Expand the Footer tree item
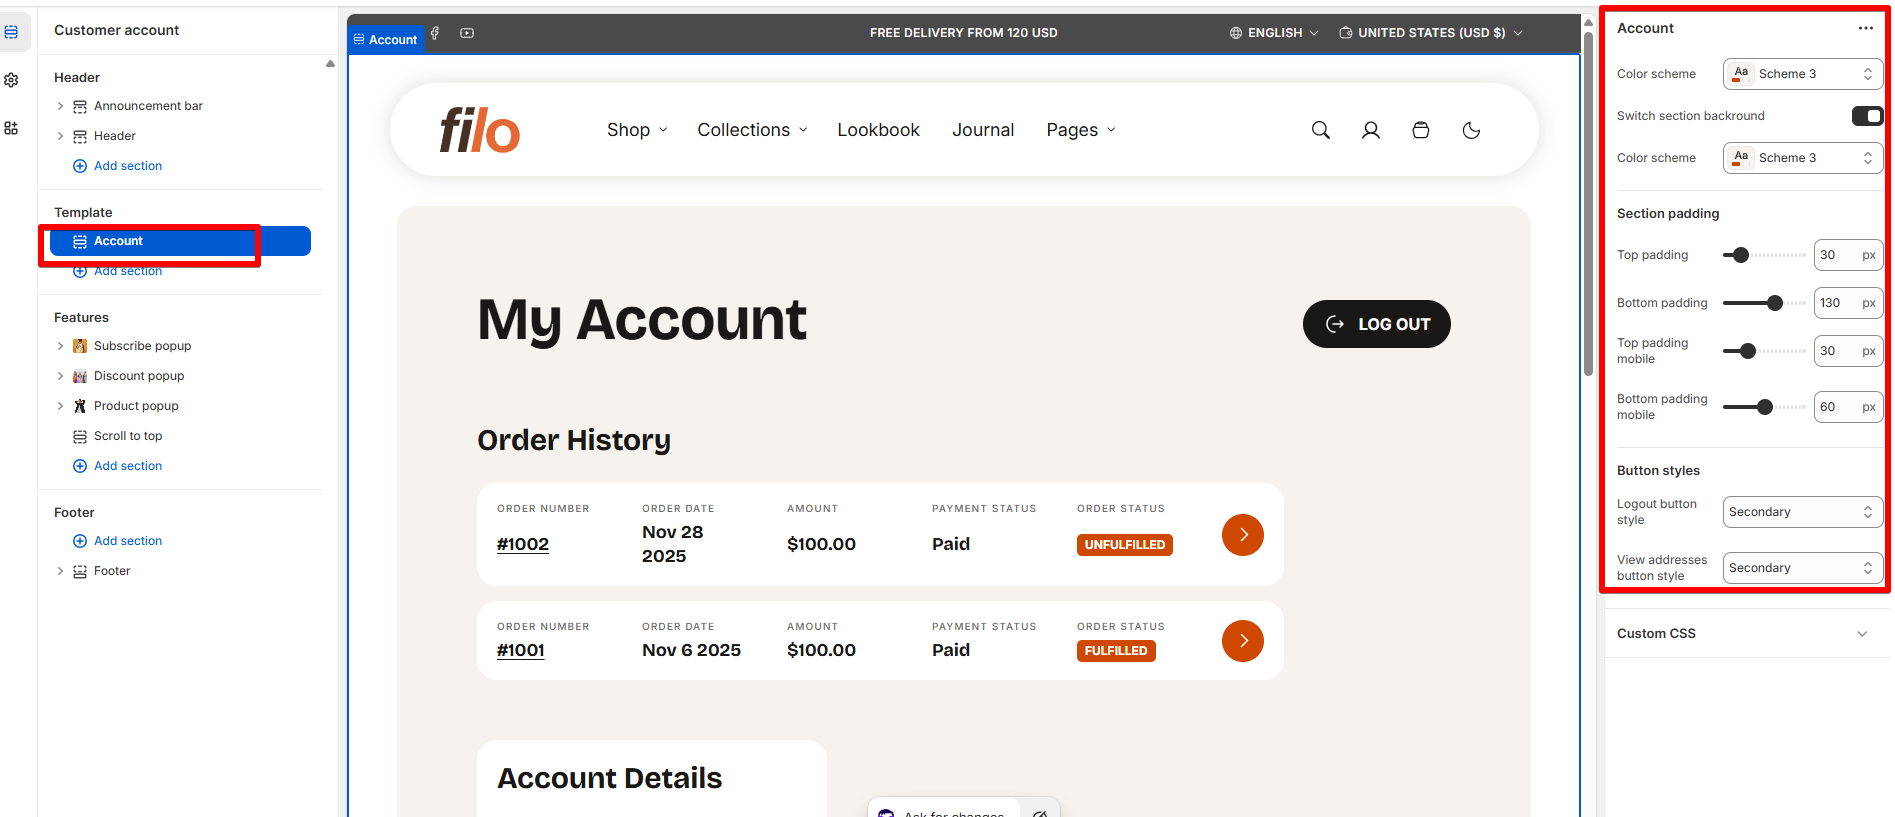The height and width of the screenshot is (817, 1895). [x=60, y=571]
